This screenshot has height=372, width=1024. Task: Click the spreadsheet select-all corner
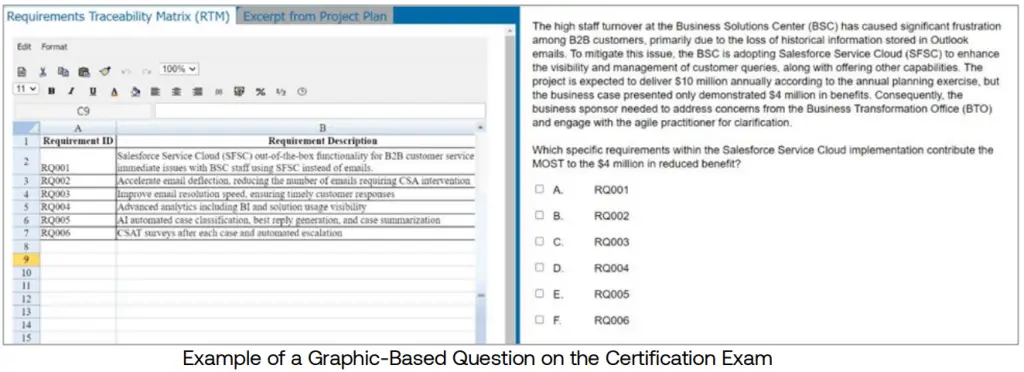[x=27, y=128]
